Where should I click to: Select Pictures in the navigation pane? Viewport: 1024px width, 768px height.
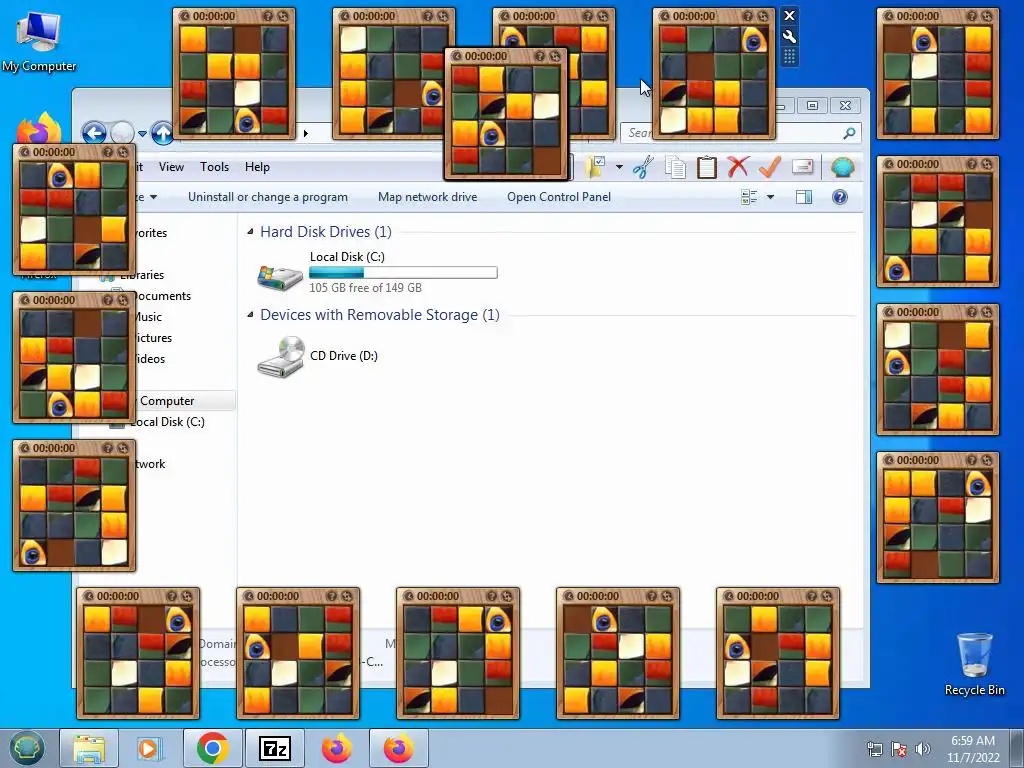[x=153, y=338]
